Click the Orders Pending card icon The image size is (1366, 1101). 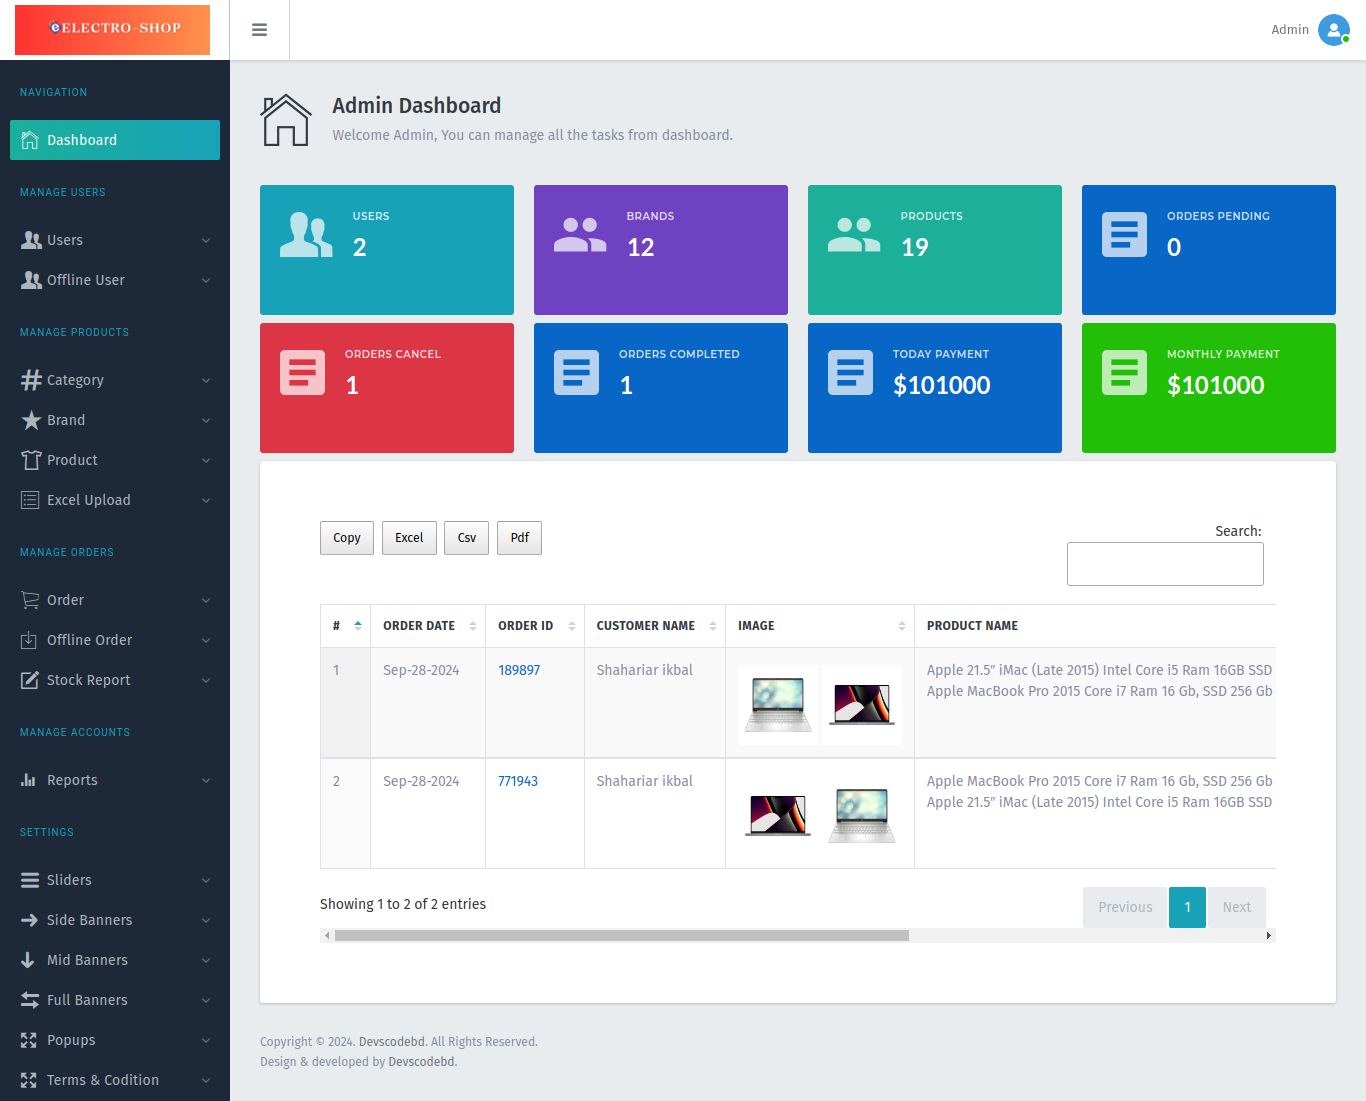tap(1124, 235)
